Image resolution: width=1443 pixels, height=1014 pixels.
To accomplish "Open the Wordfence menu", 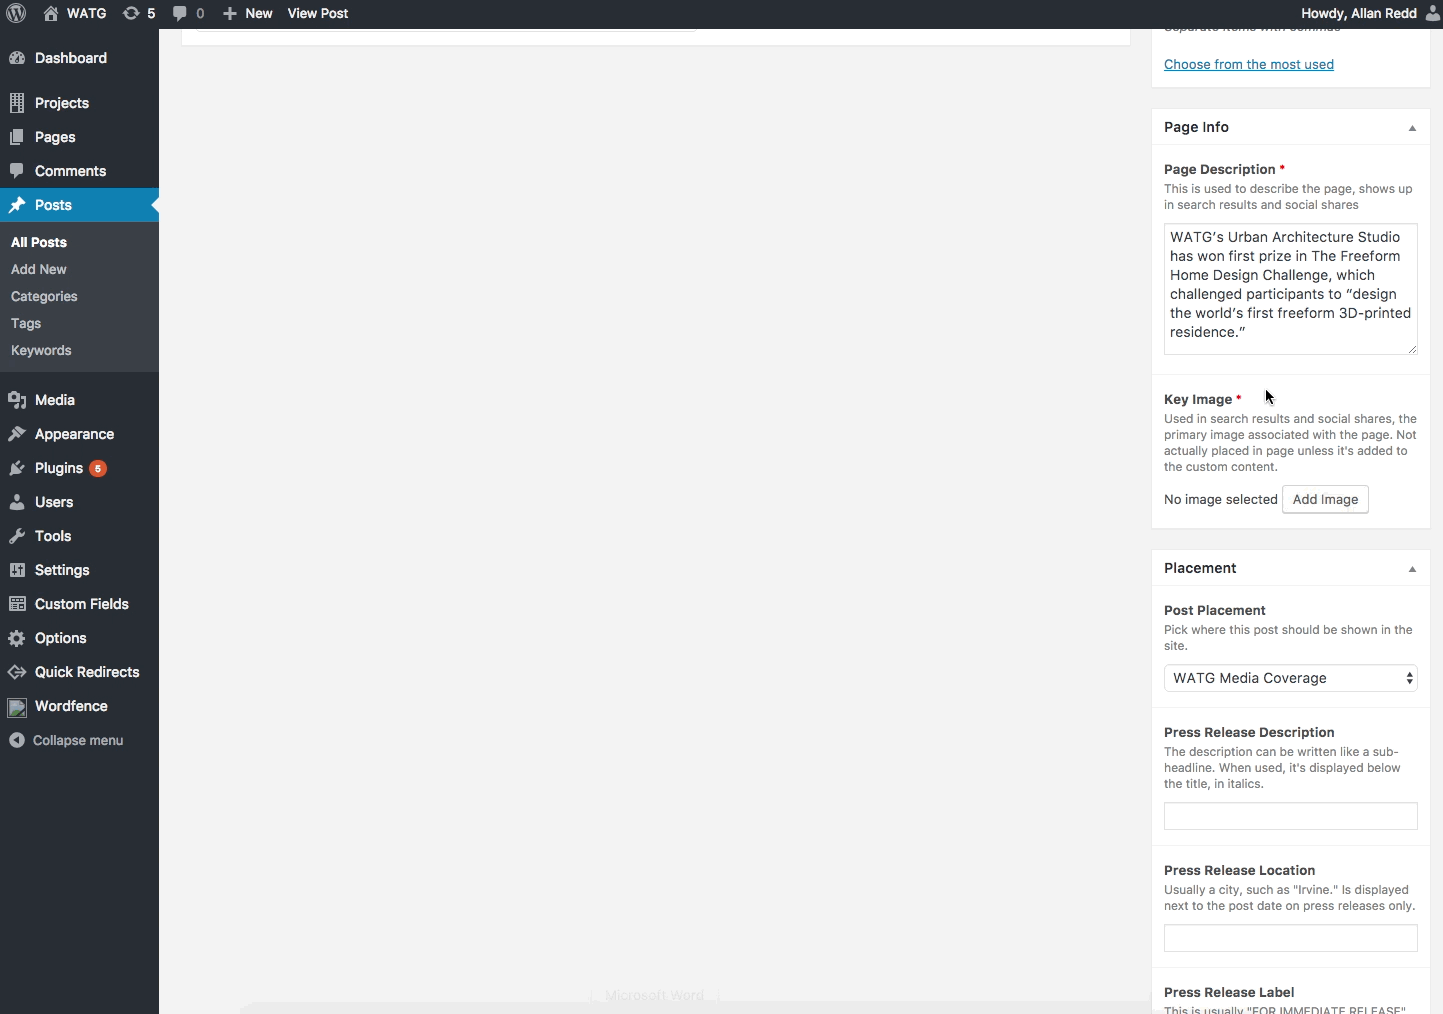I will [70, 706].
